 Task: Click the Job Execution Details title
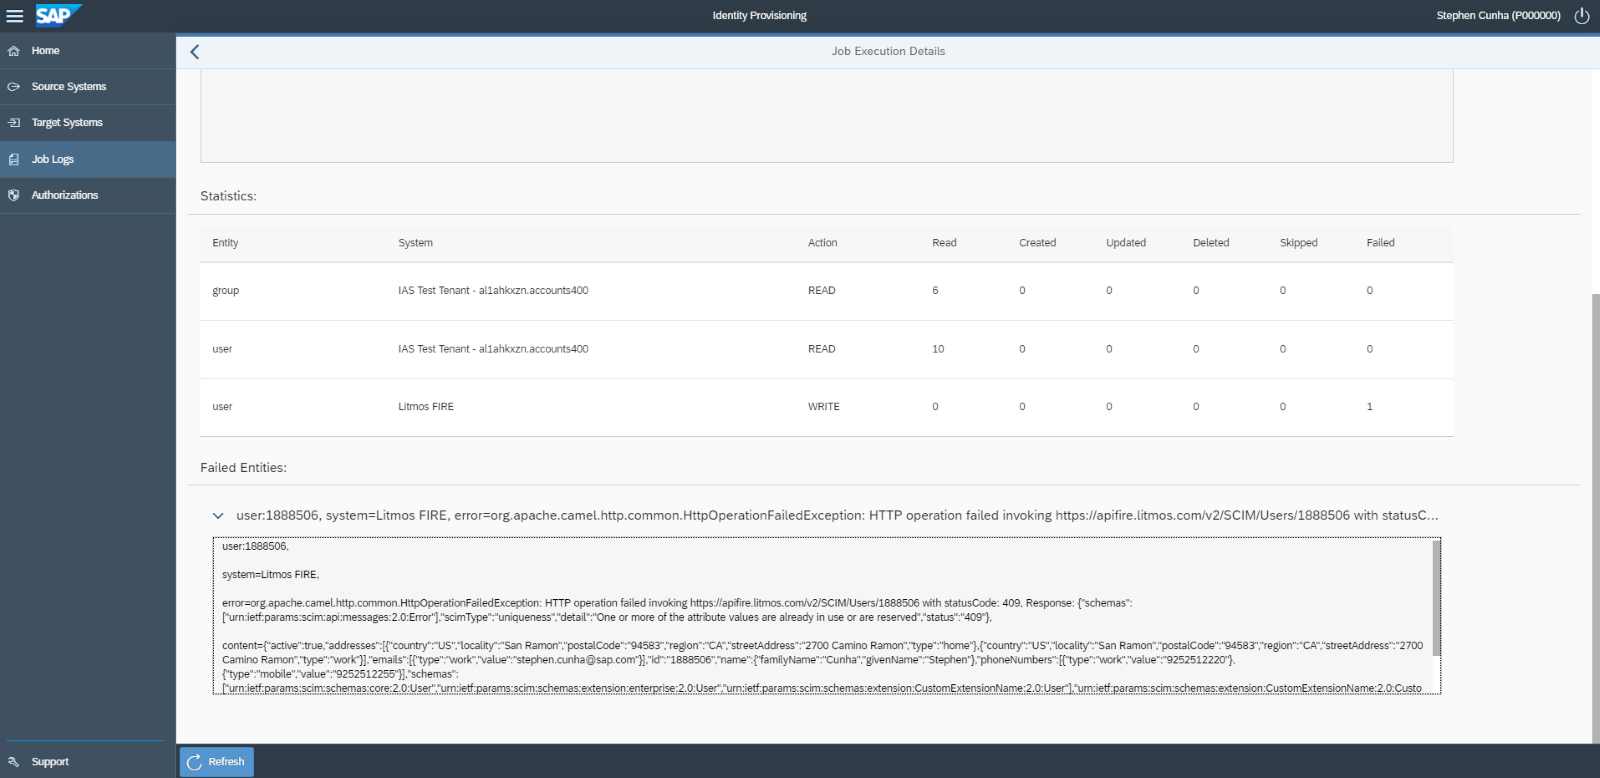[888, 52]
